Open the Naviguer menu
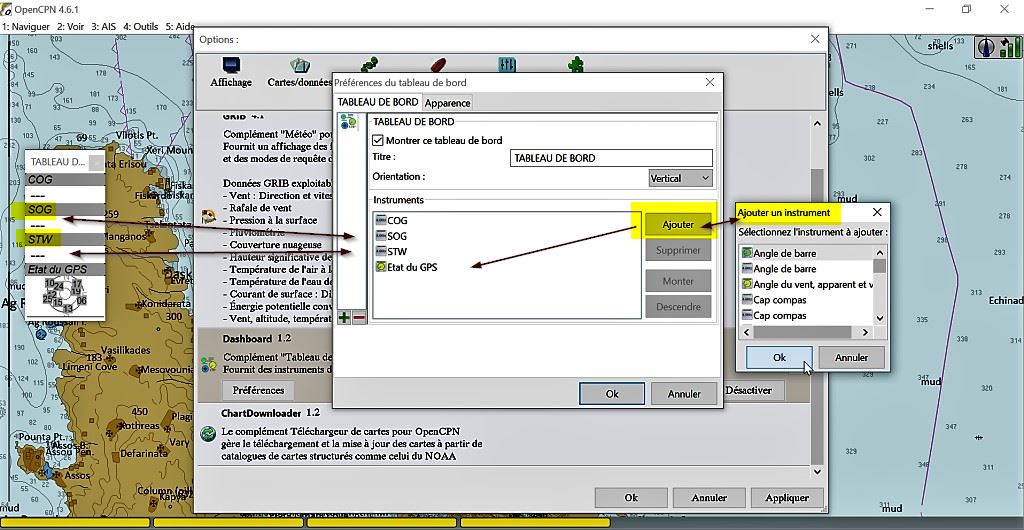Screen dimensions: 1024x530 (x=26, y=27)
